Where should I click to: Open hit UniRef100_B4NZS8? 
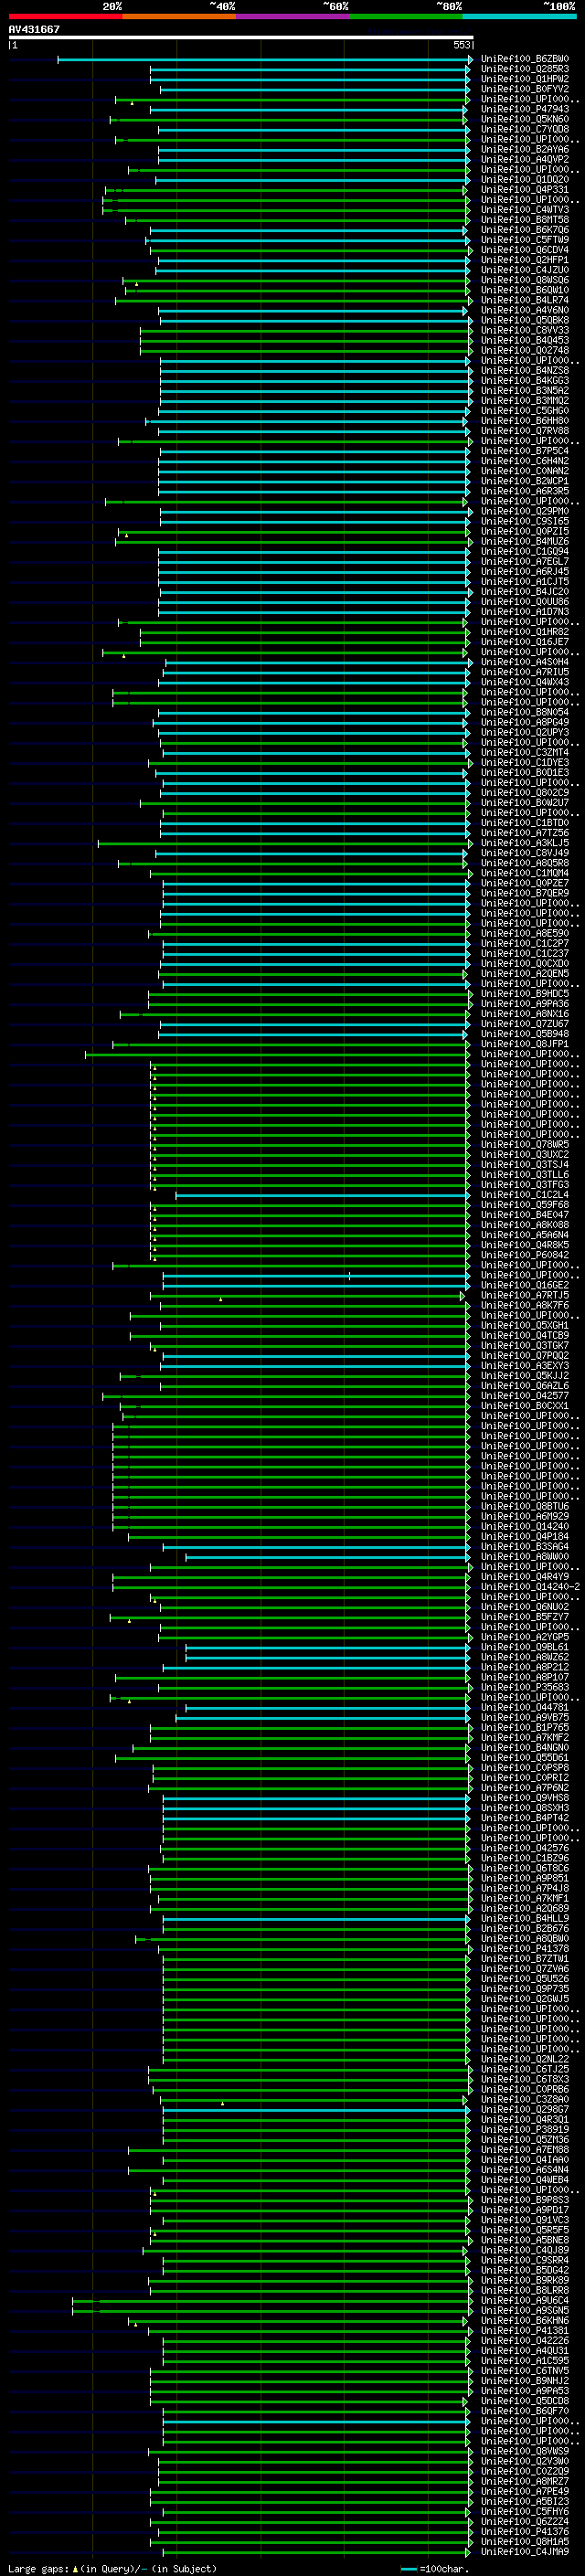525,371
